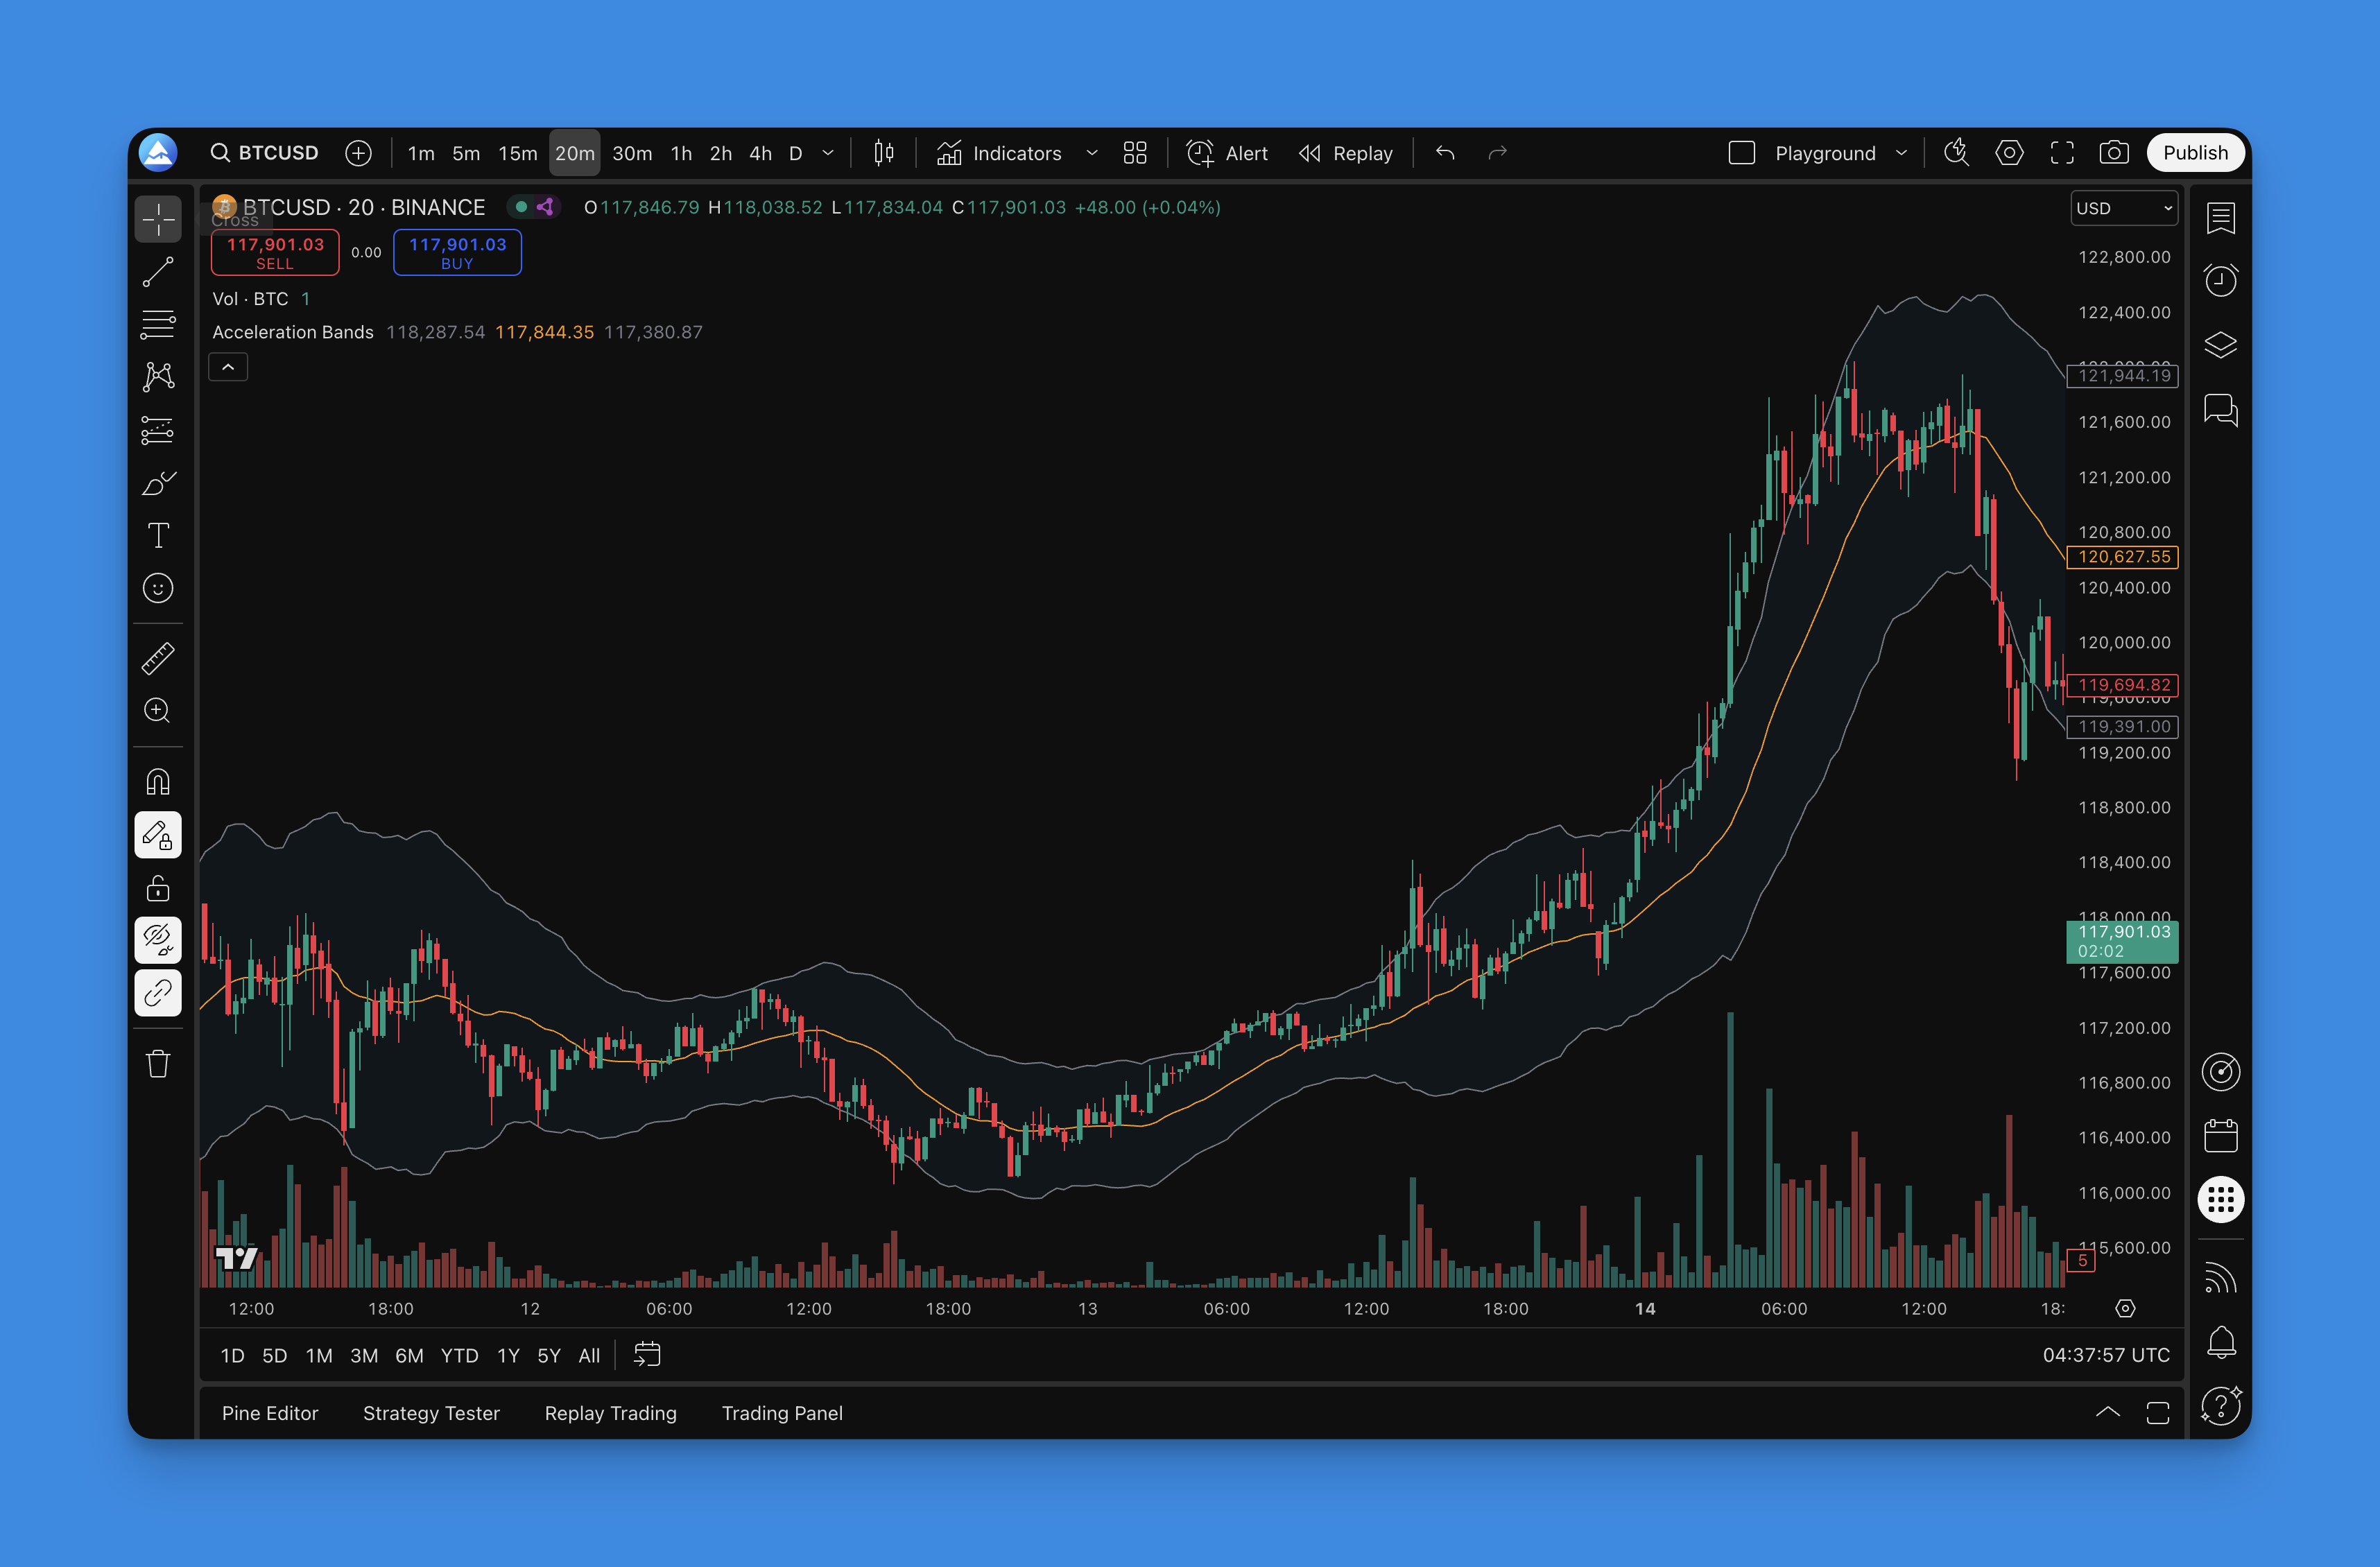Switch to the 30m timeframe
This screenshot has width=2380, height=1567.
pos(632,153)
